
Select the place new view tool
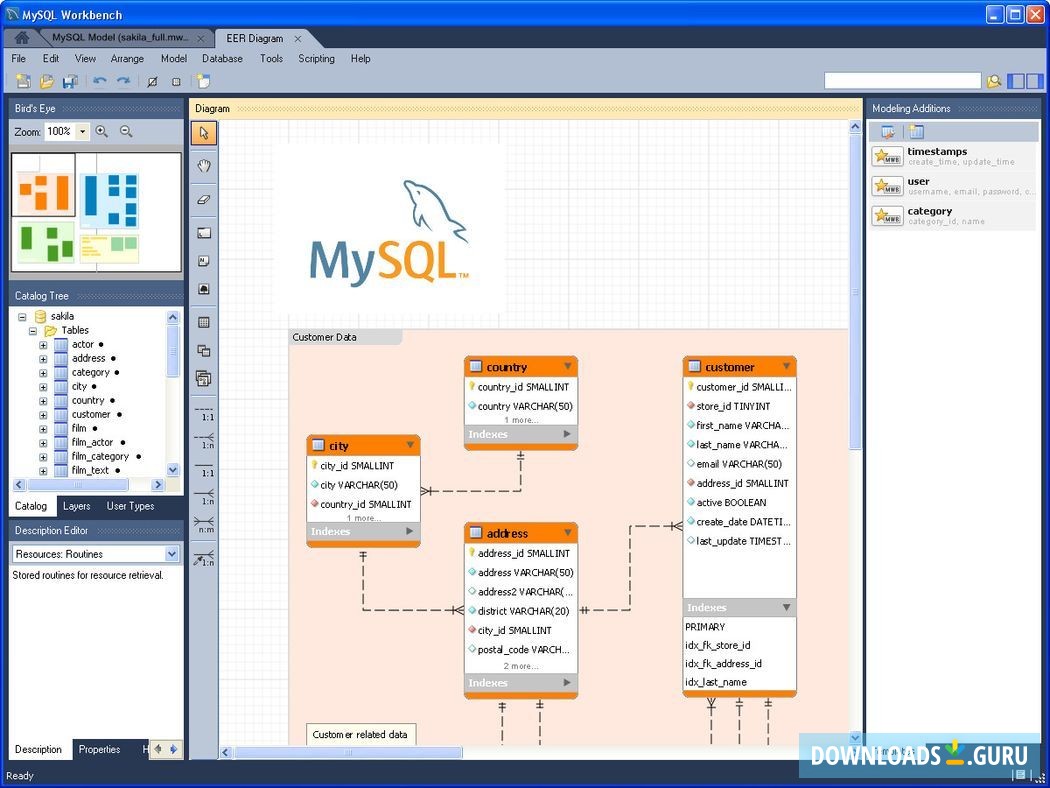tap(204, 350)
